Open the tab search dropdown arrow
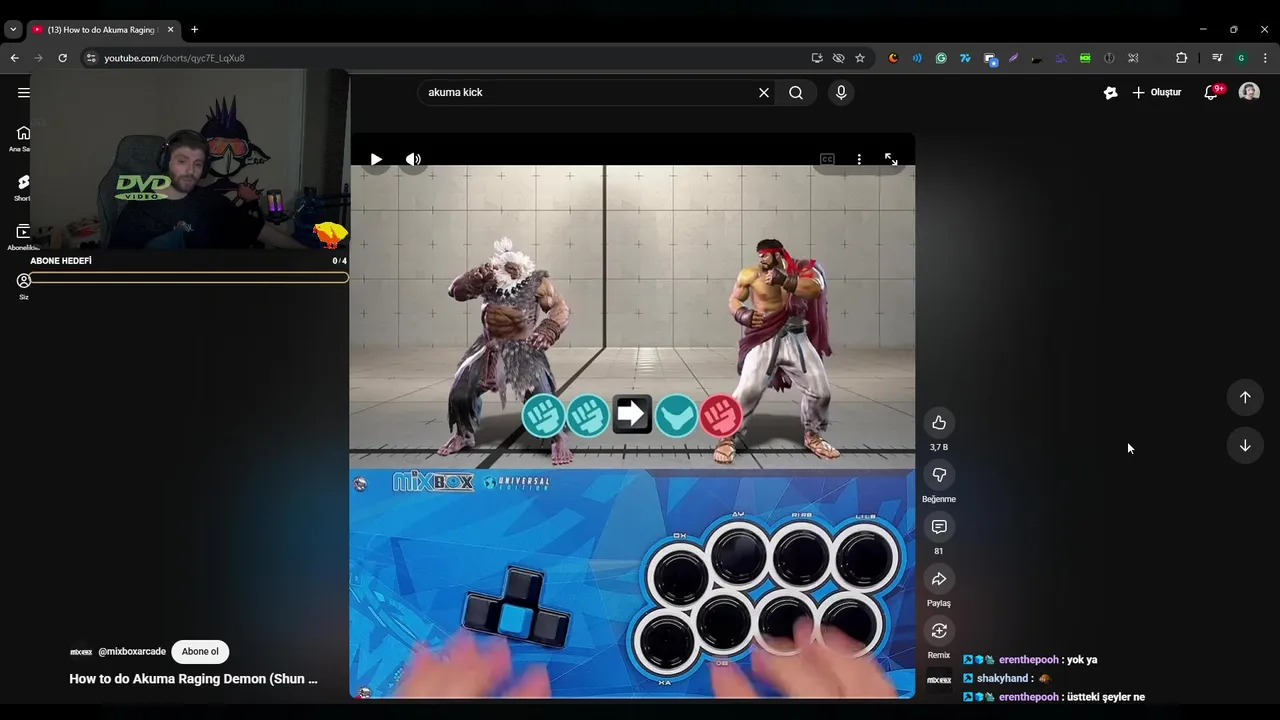 13,29
